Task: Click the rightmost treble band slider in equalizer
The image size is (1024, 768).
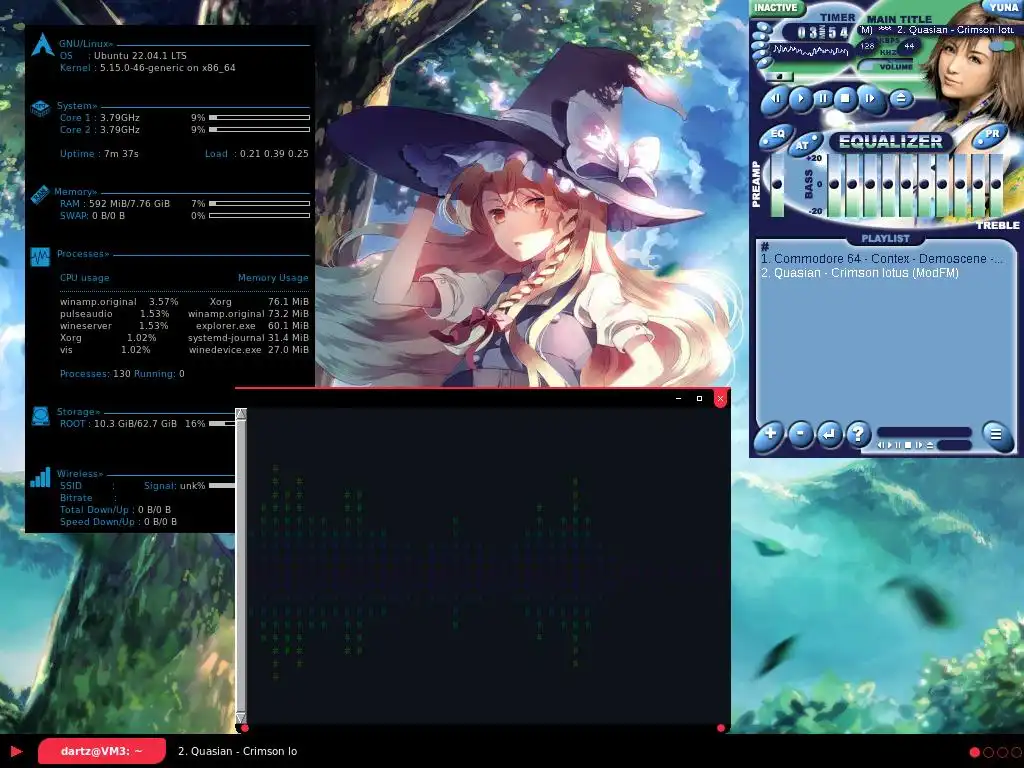Action: pyautogui.click(x=996, y=185)
